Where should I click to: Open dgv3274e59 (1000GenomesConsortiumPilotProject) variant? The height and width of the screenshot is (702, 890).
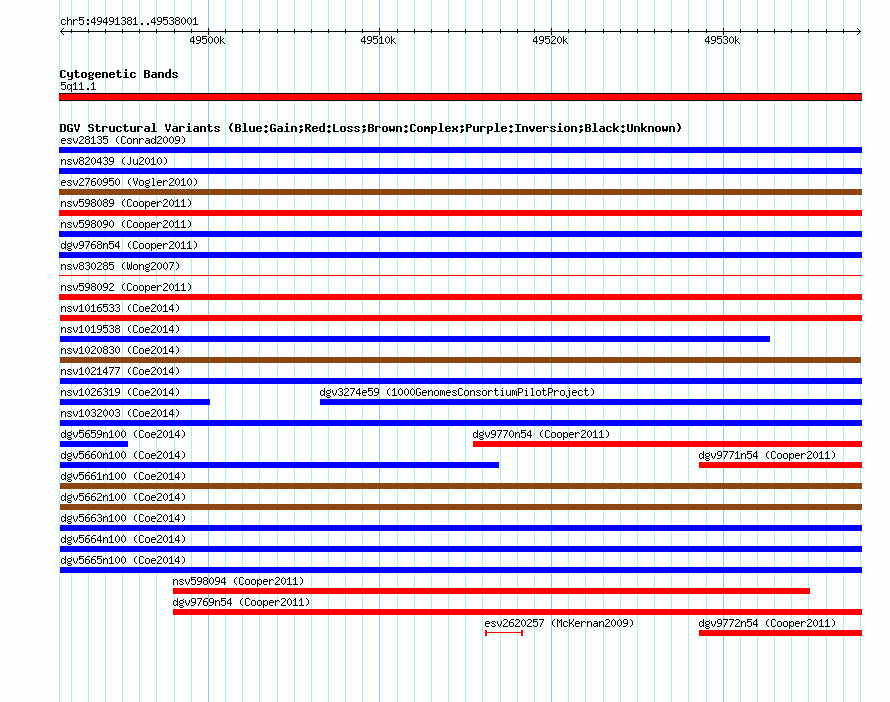click(x=457, y=392)
